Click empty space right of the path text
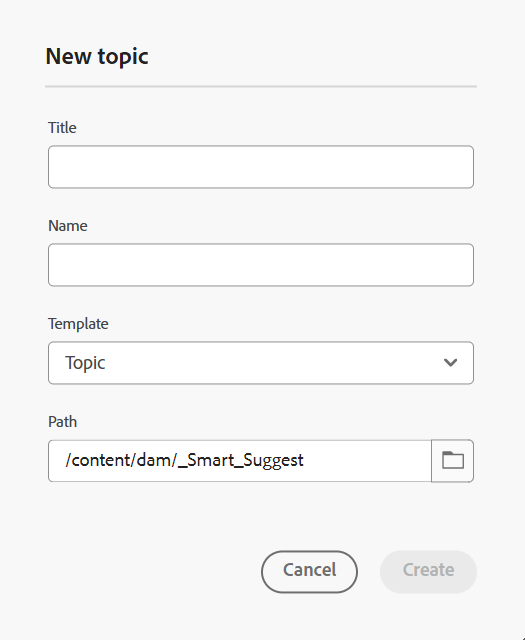Viewport: 525px width, 640px height. click(x=367, y=461)
